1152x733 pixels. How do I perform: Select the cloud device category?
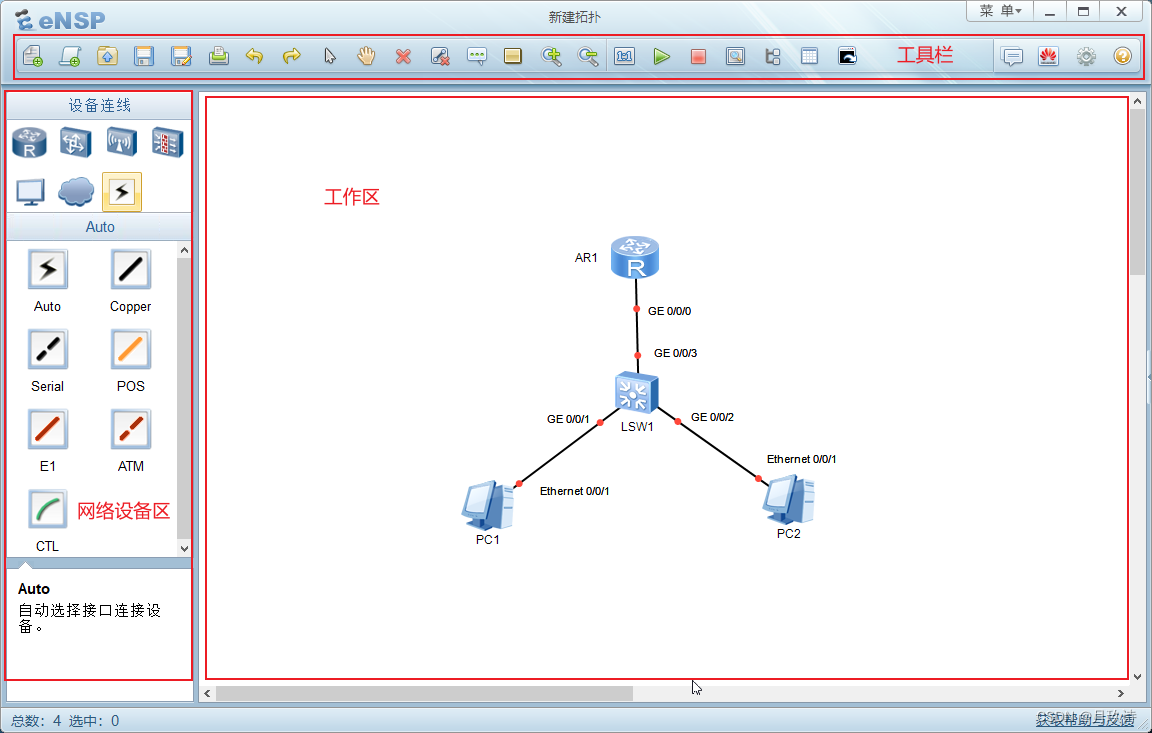(x=76, y=192)
